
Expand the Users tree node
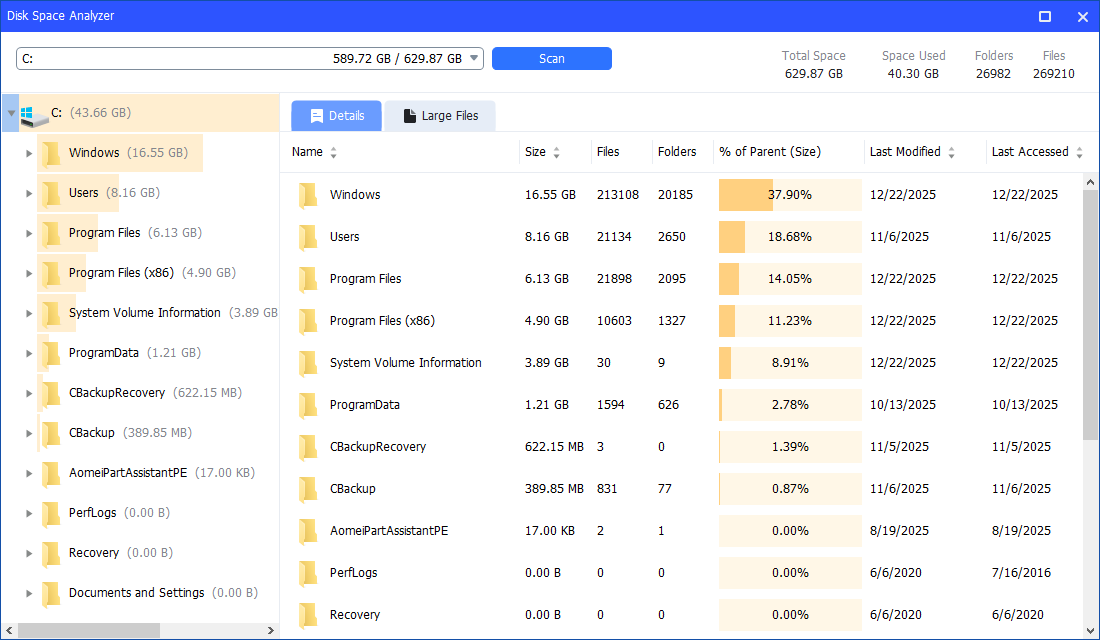29,193
